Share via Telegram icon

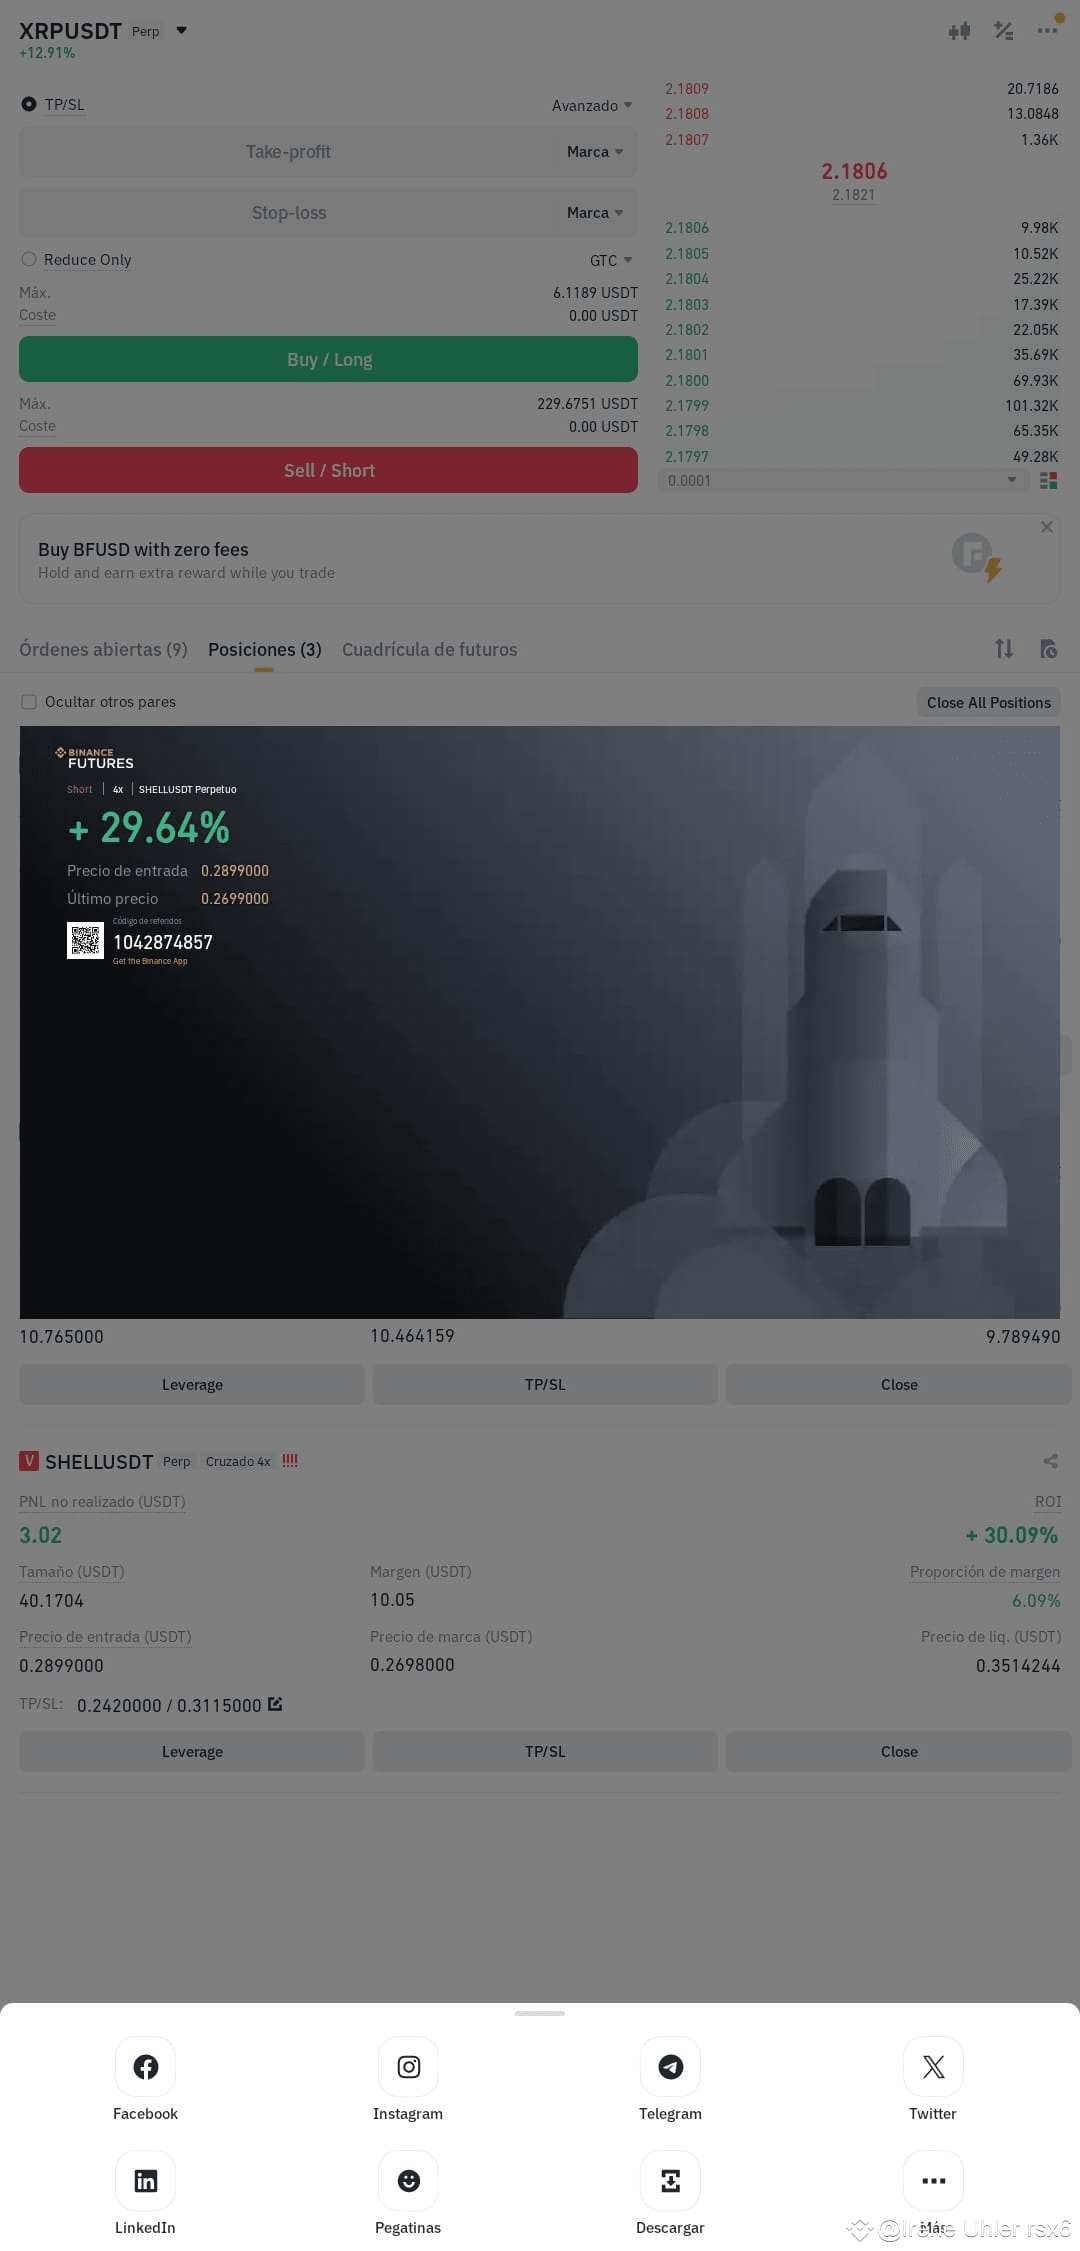(x=670, y=2066)
